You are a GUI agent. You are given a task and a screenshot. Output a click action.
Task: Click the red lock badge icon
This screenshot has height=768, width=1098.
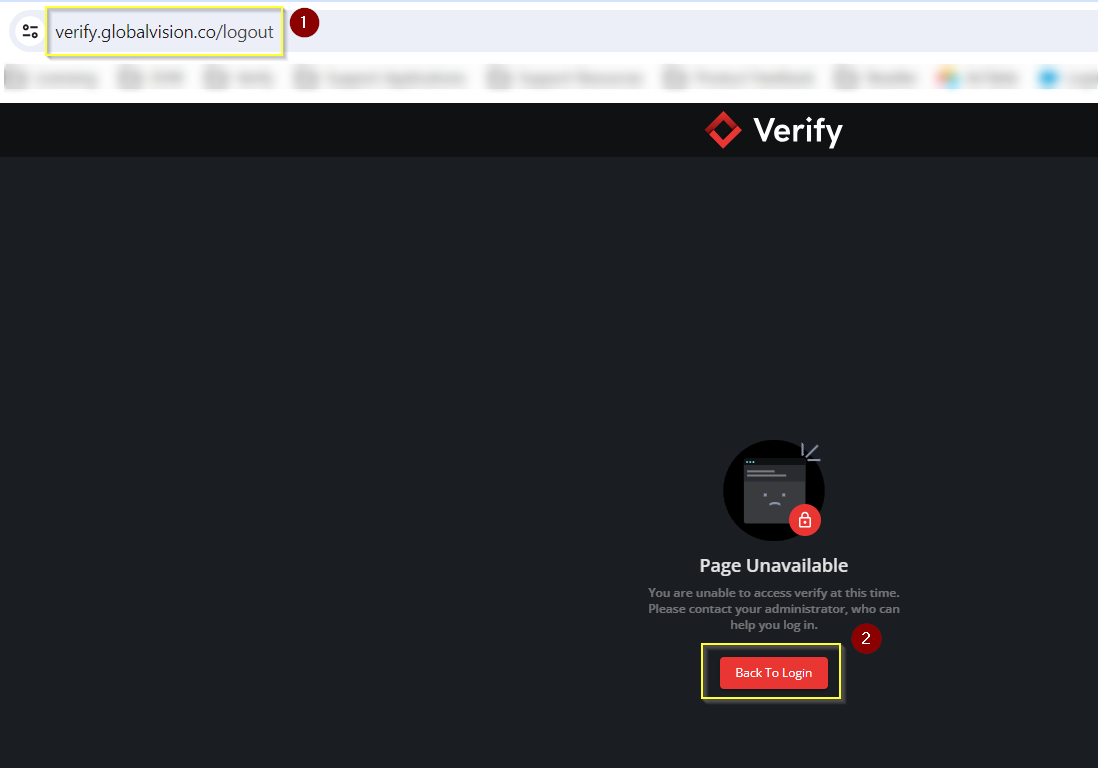pos(805,520)
